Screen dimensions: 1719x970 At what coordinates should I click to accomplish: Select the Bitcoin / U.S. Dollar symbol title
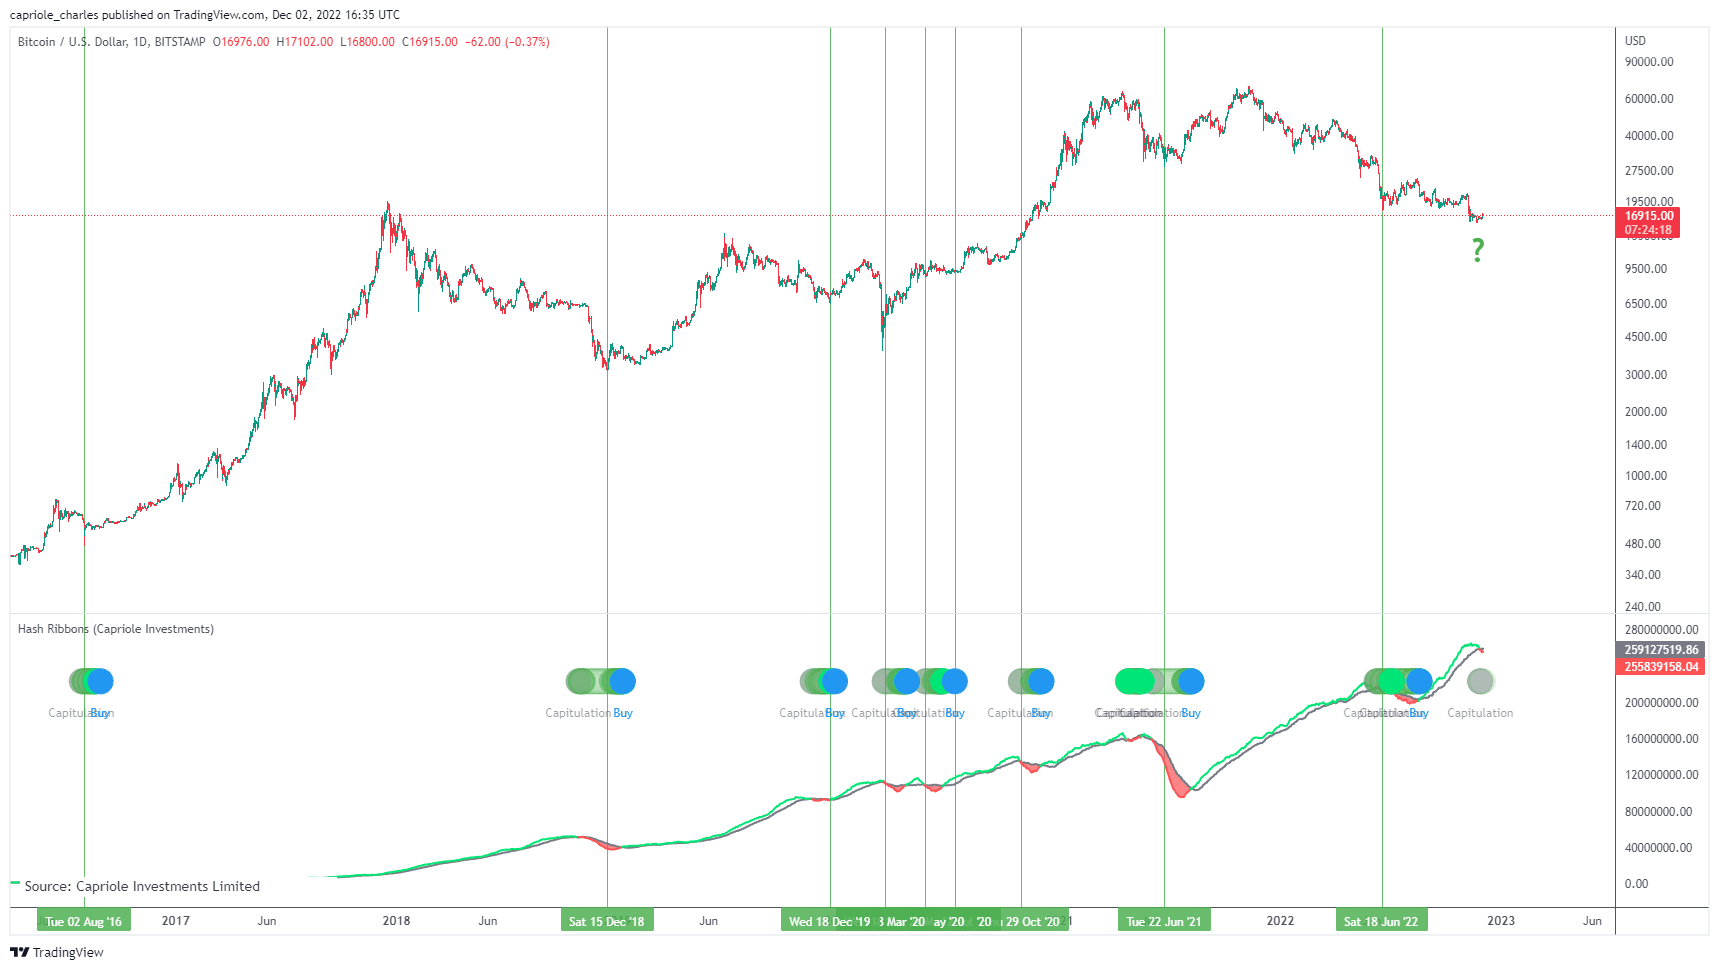click(x=72, y=42)
